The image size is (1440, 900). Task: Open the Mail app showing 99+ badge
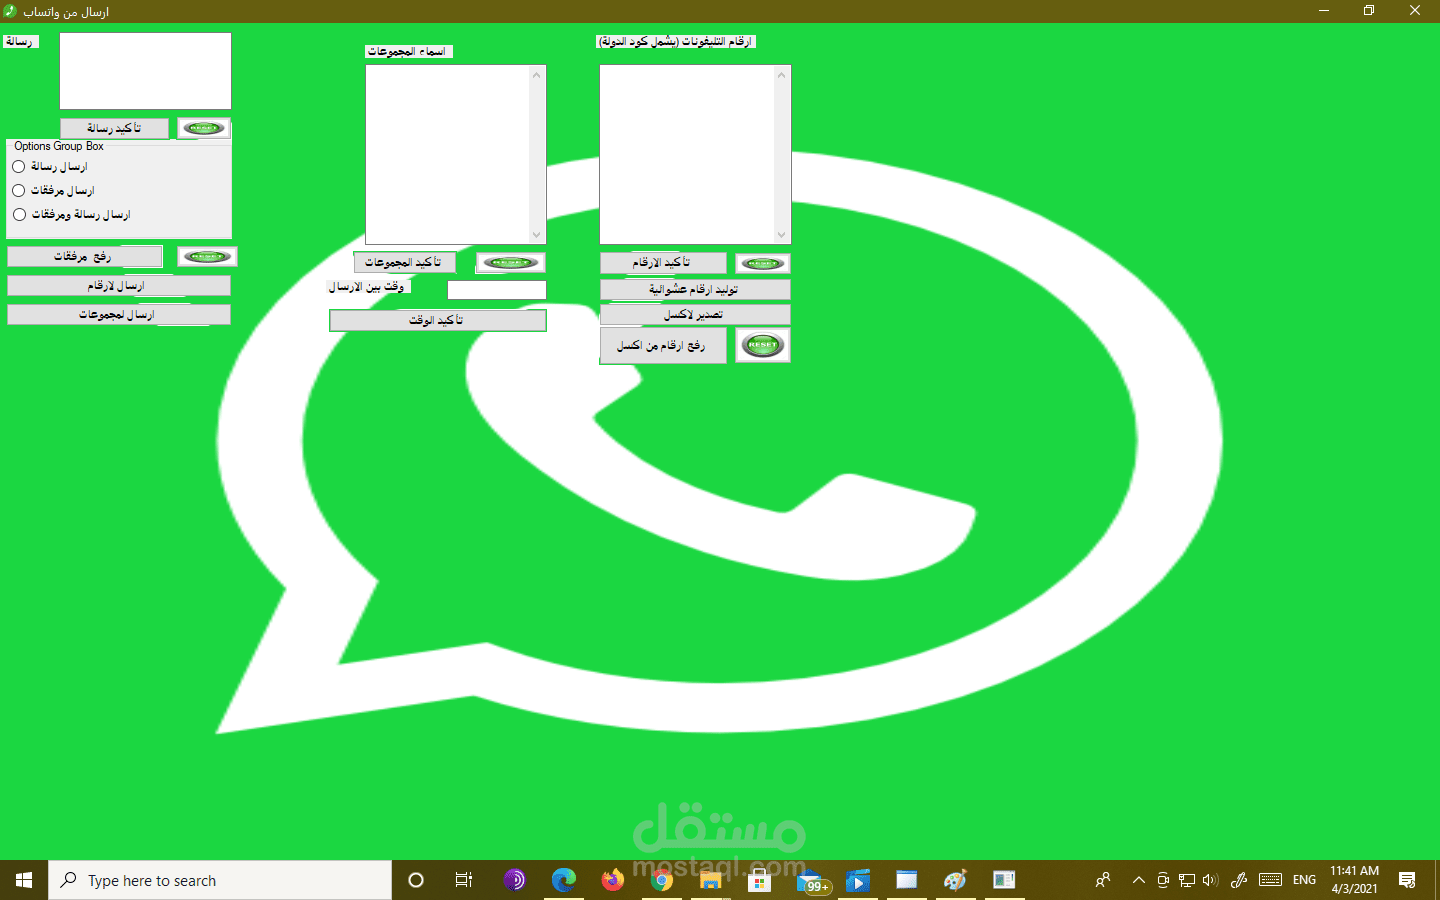[x=812, y=881]
